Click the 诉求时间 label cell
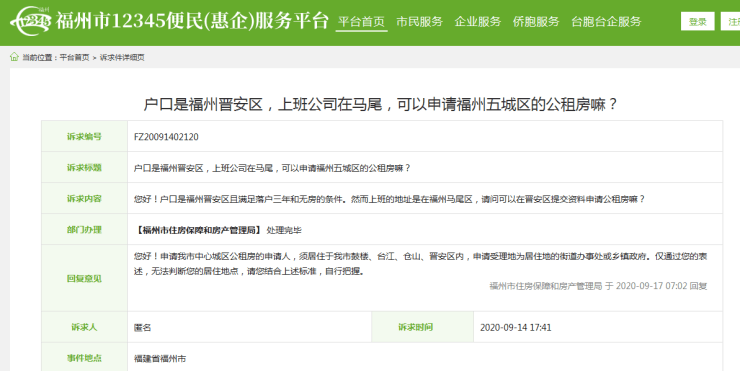The image size is (740, 371). [x=422, y=327]
